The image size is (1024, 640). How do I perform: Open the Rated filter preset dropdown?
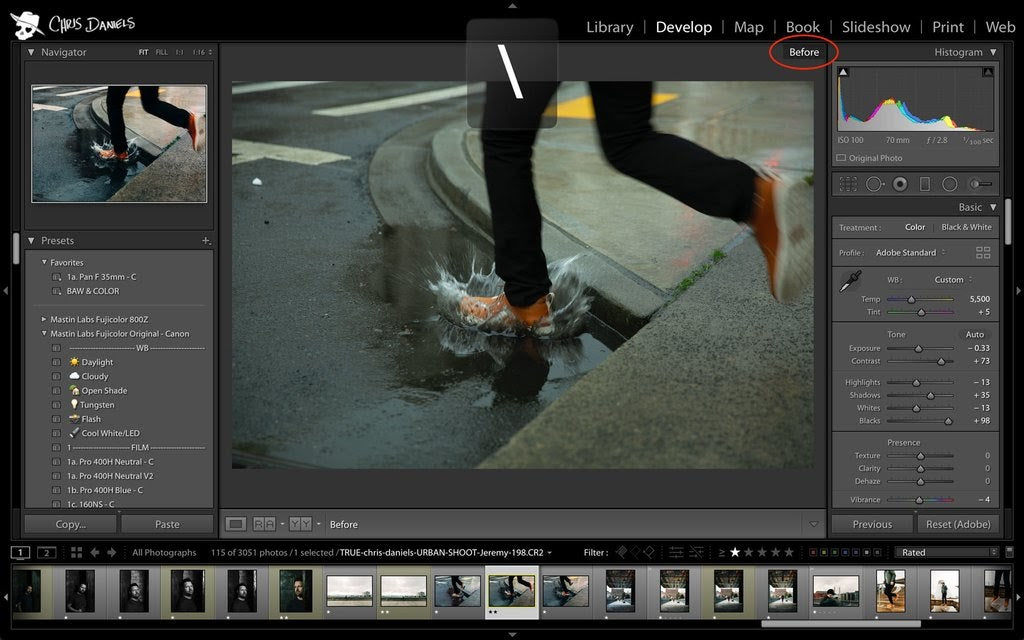coord(946,552)
